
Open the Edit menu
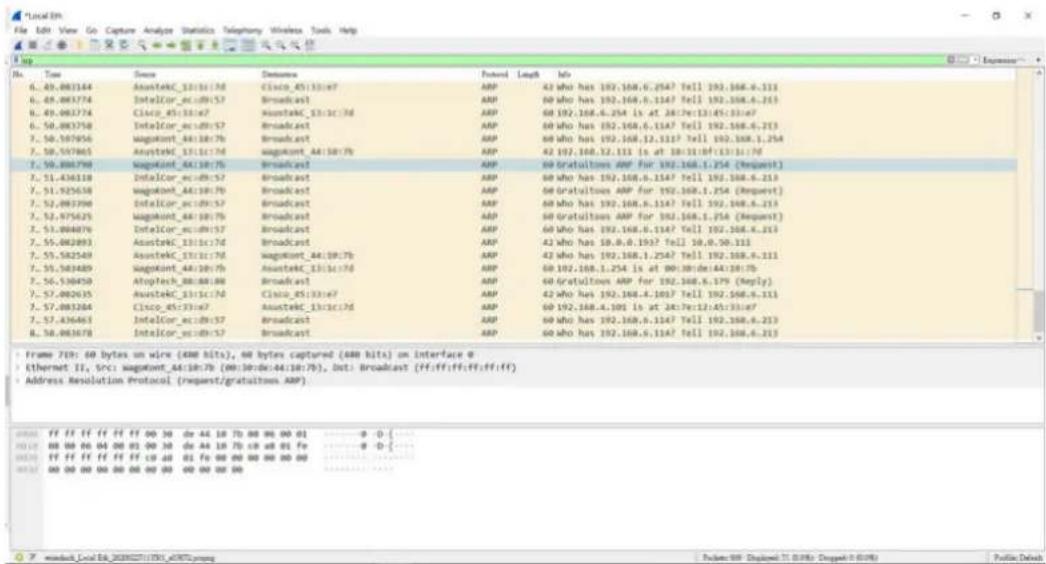(43, 30)
